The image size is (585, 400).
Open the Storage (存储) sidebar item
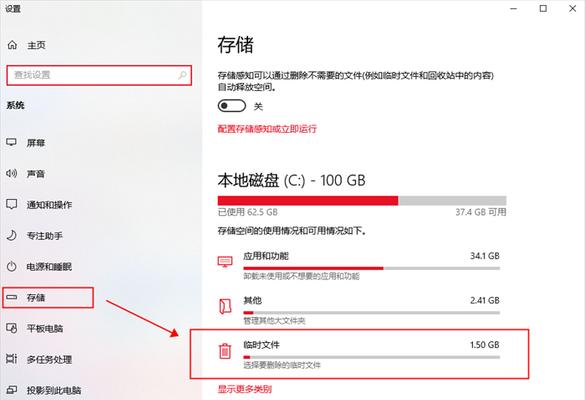(48, 297)
